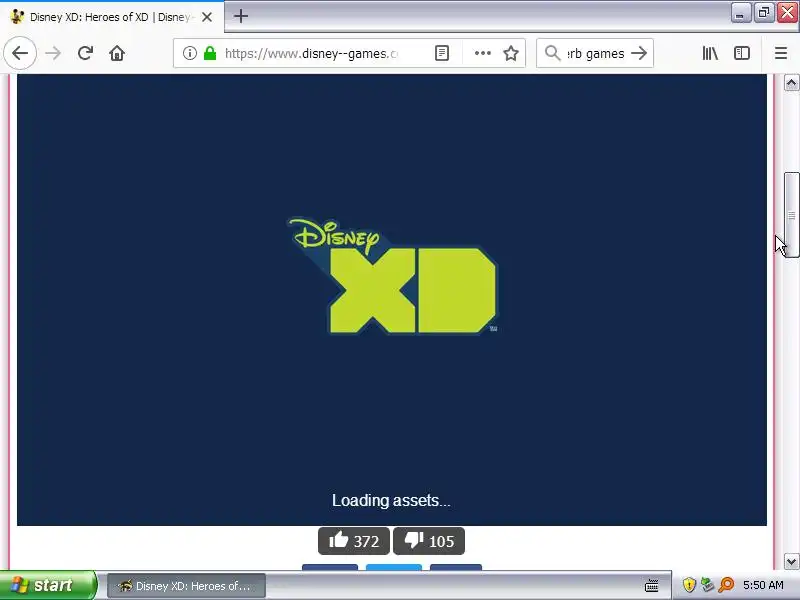
Task: Close the Disney XD tab
Action: pos(207,17)
